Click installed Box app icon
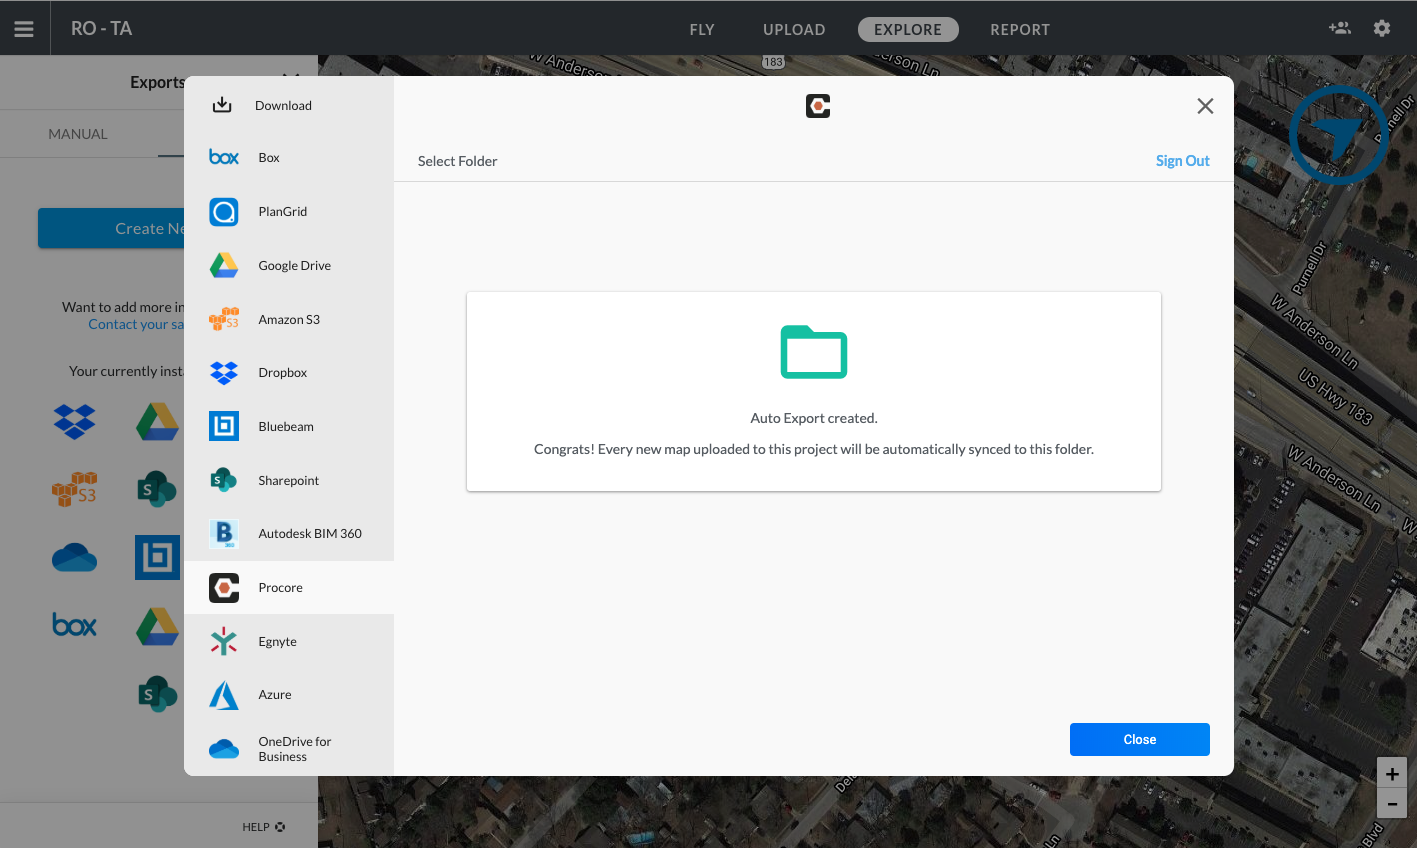Viewport: 1417px width, 848px height. (x=74, y=625)
